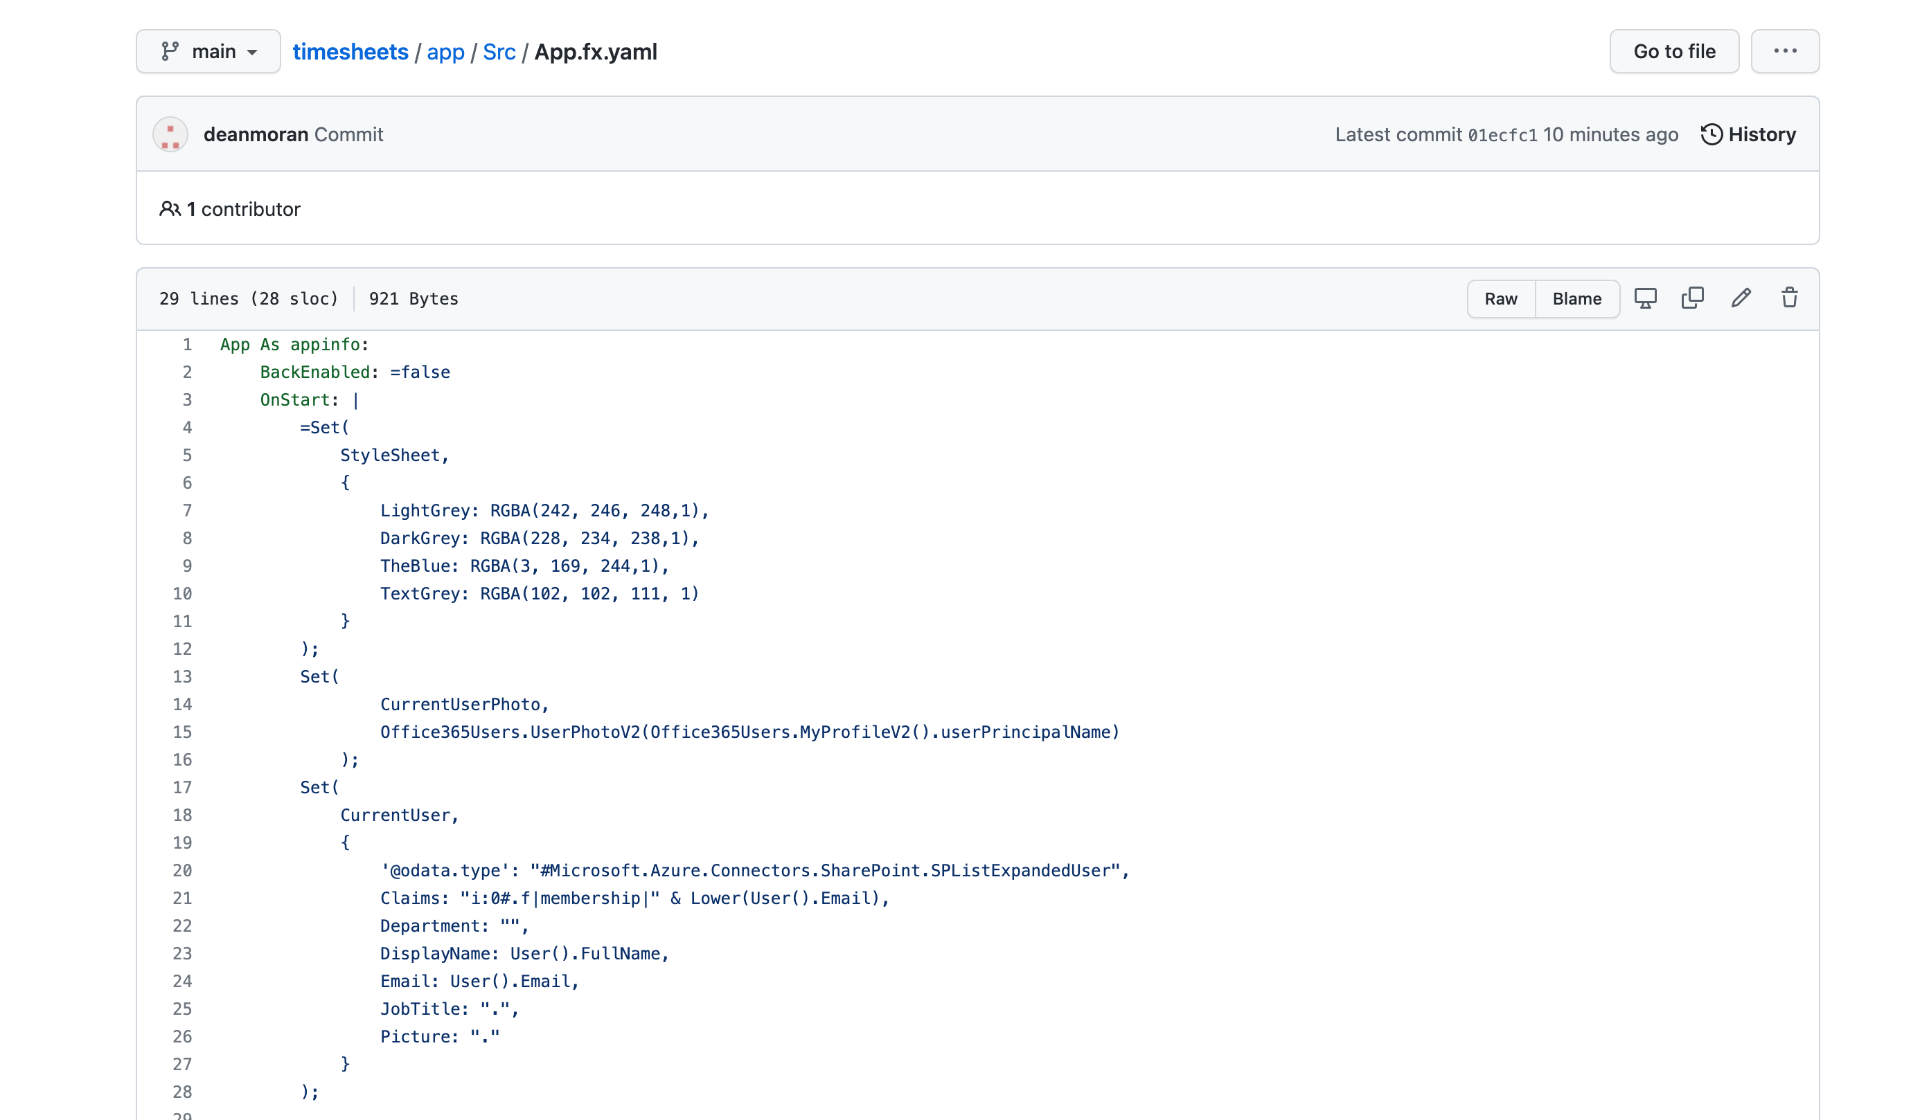The image size is (1920, 1120).
Task: Open the main branch dropdown
Action: [x=208, y=51]
